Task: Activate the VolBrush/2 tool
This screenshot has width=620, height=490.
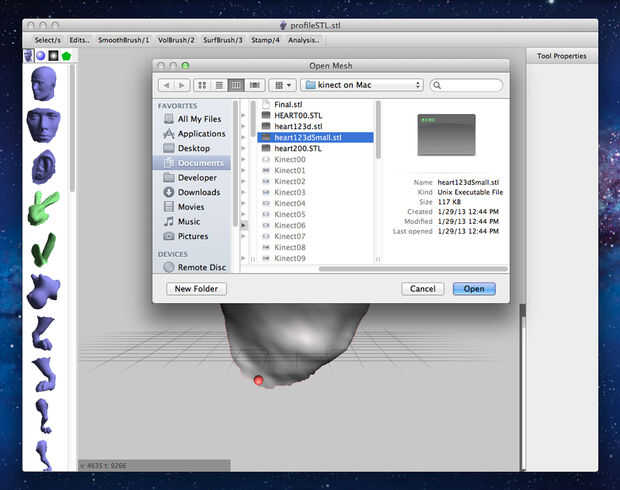Action: (x=176, y=40)
